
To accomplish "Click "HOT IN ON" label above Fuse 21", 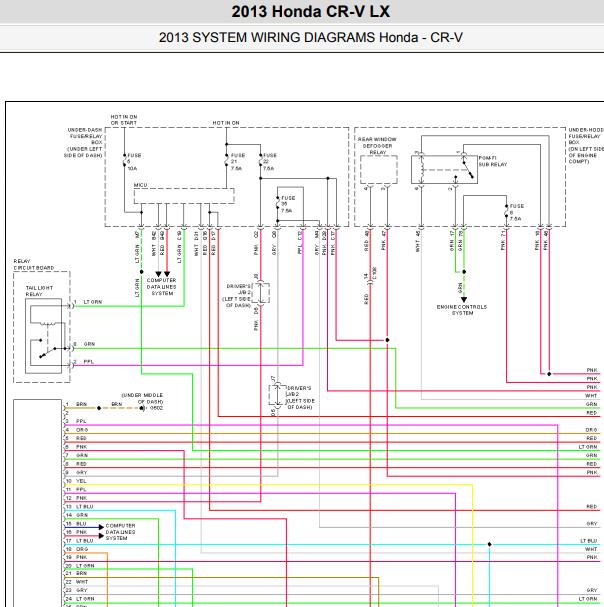I will [226, 123].
